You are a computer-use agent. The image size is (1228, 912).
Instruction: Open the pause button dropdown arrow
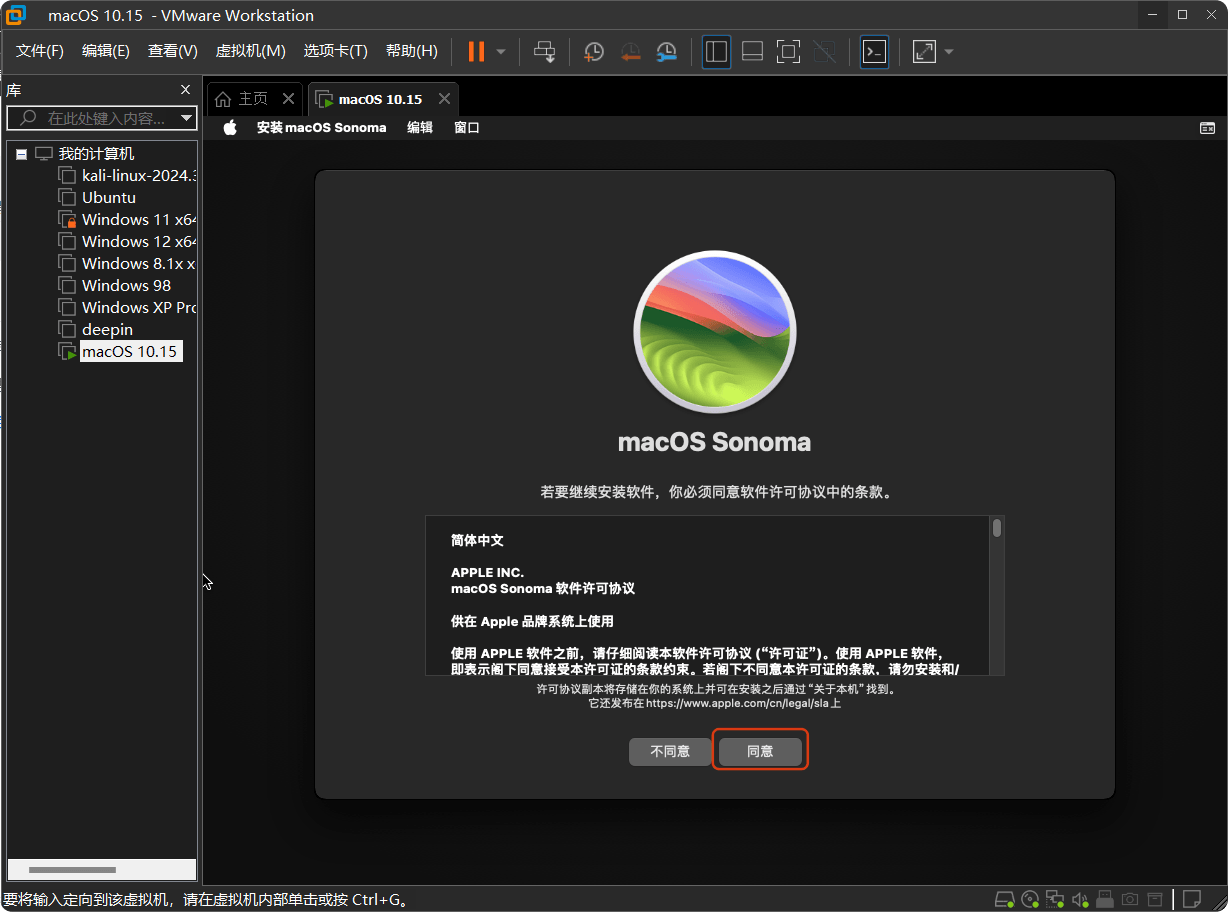[500, 51]
